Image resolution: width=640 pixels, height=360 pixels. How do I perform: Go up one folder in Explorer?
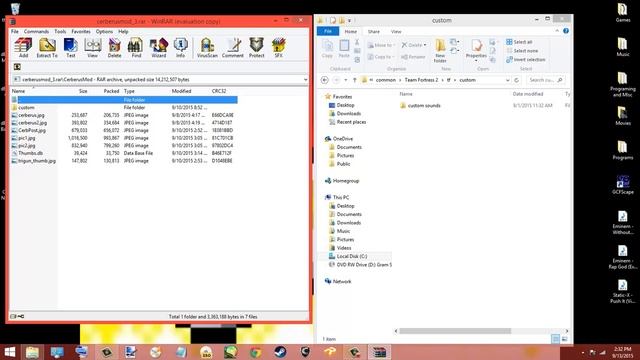pyautogui.click(x=354, y=80)
